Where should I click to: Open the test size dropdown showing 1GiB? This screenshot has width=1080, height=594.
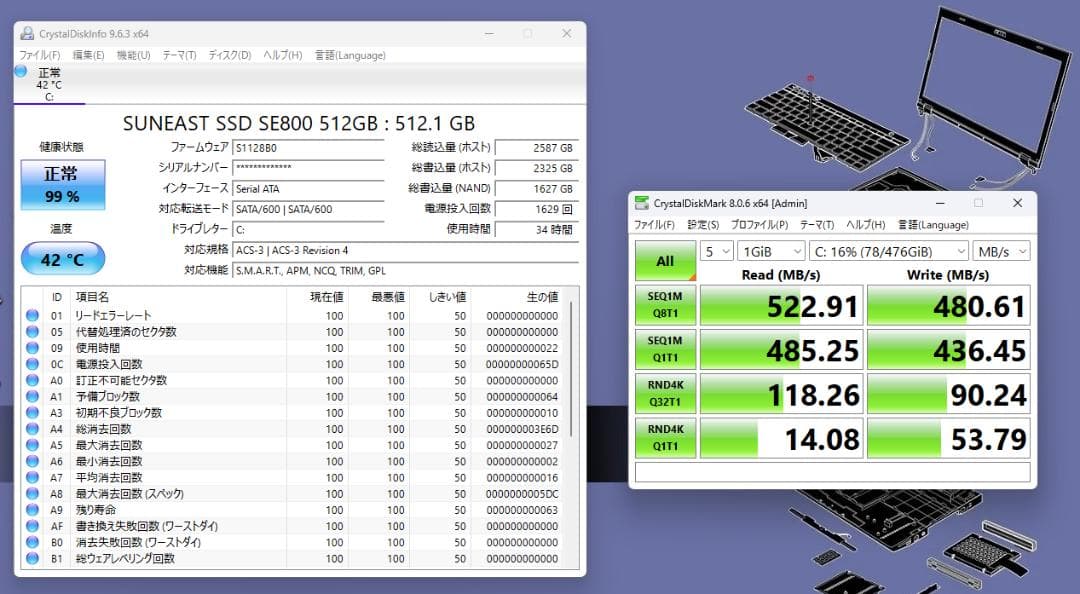click(770, 252)
